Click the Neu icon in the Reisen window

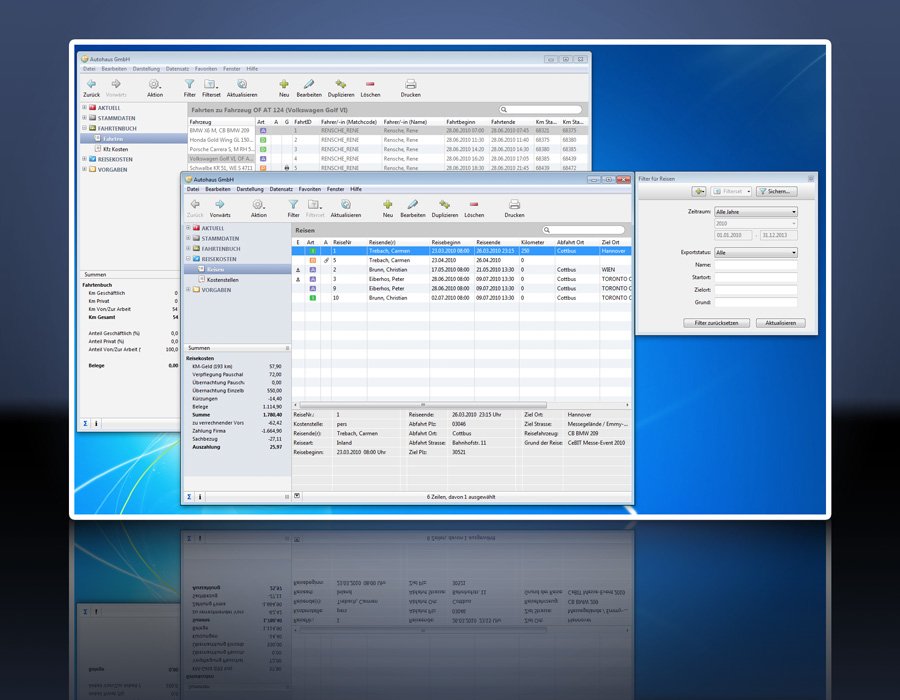point(387,204)
